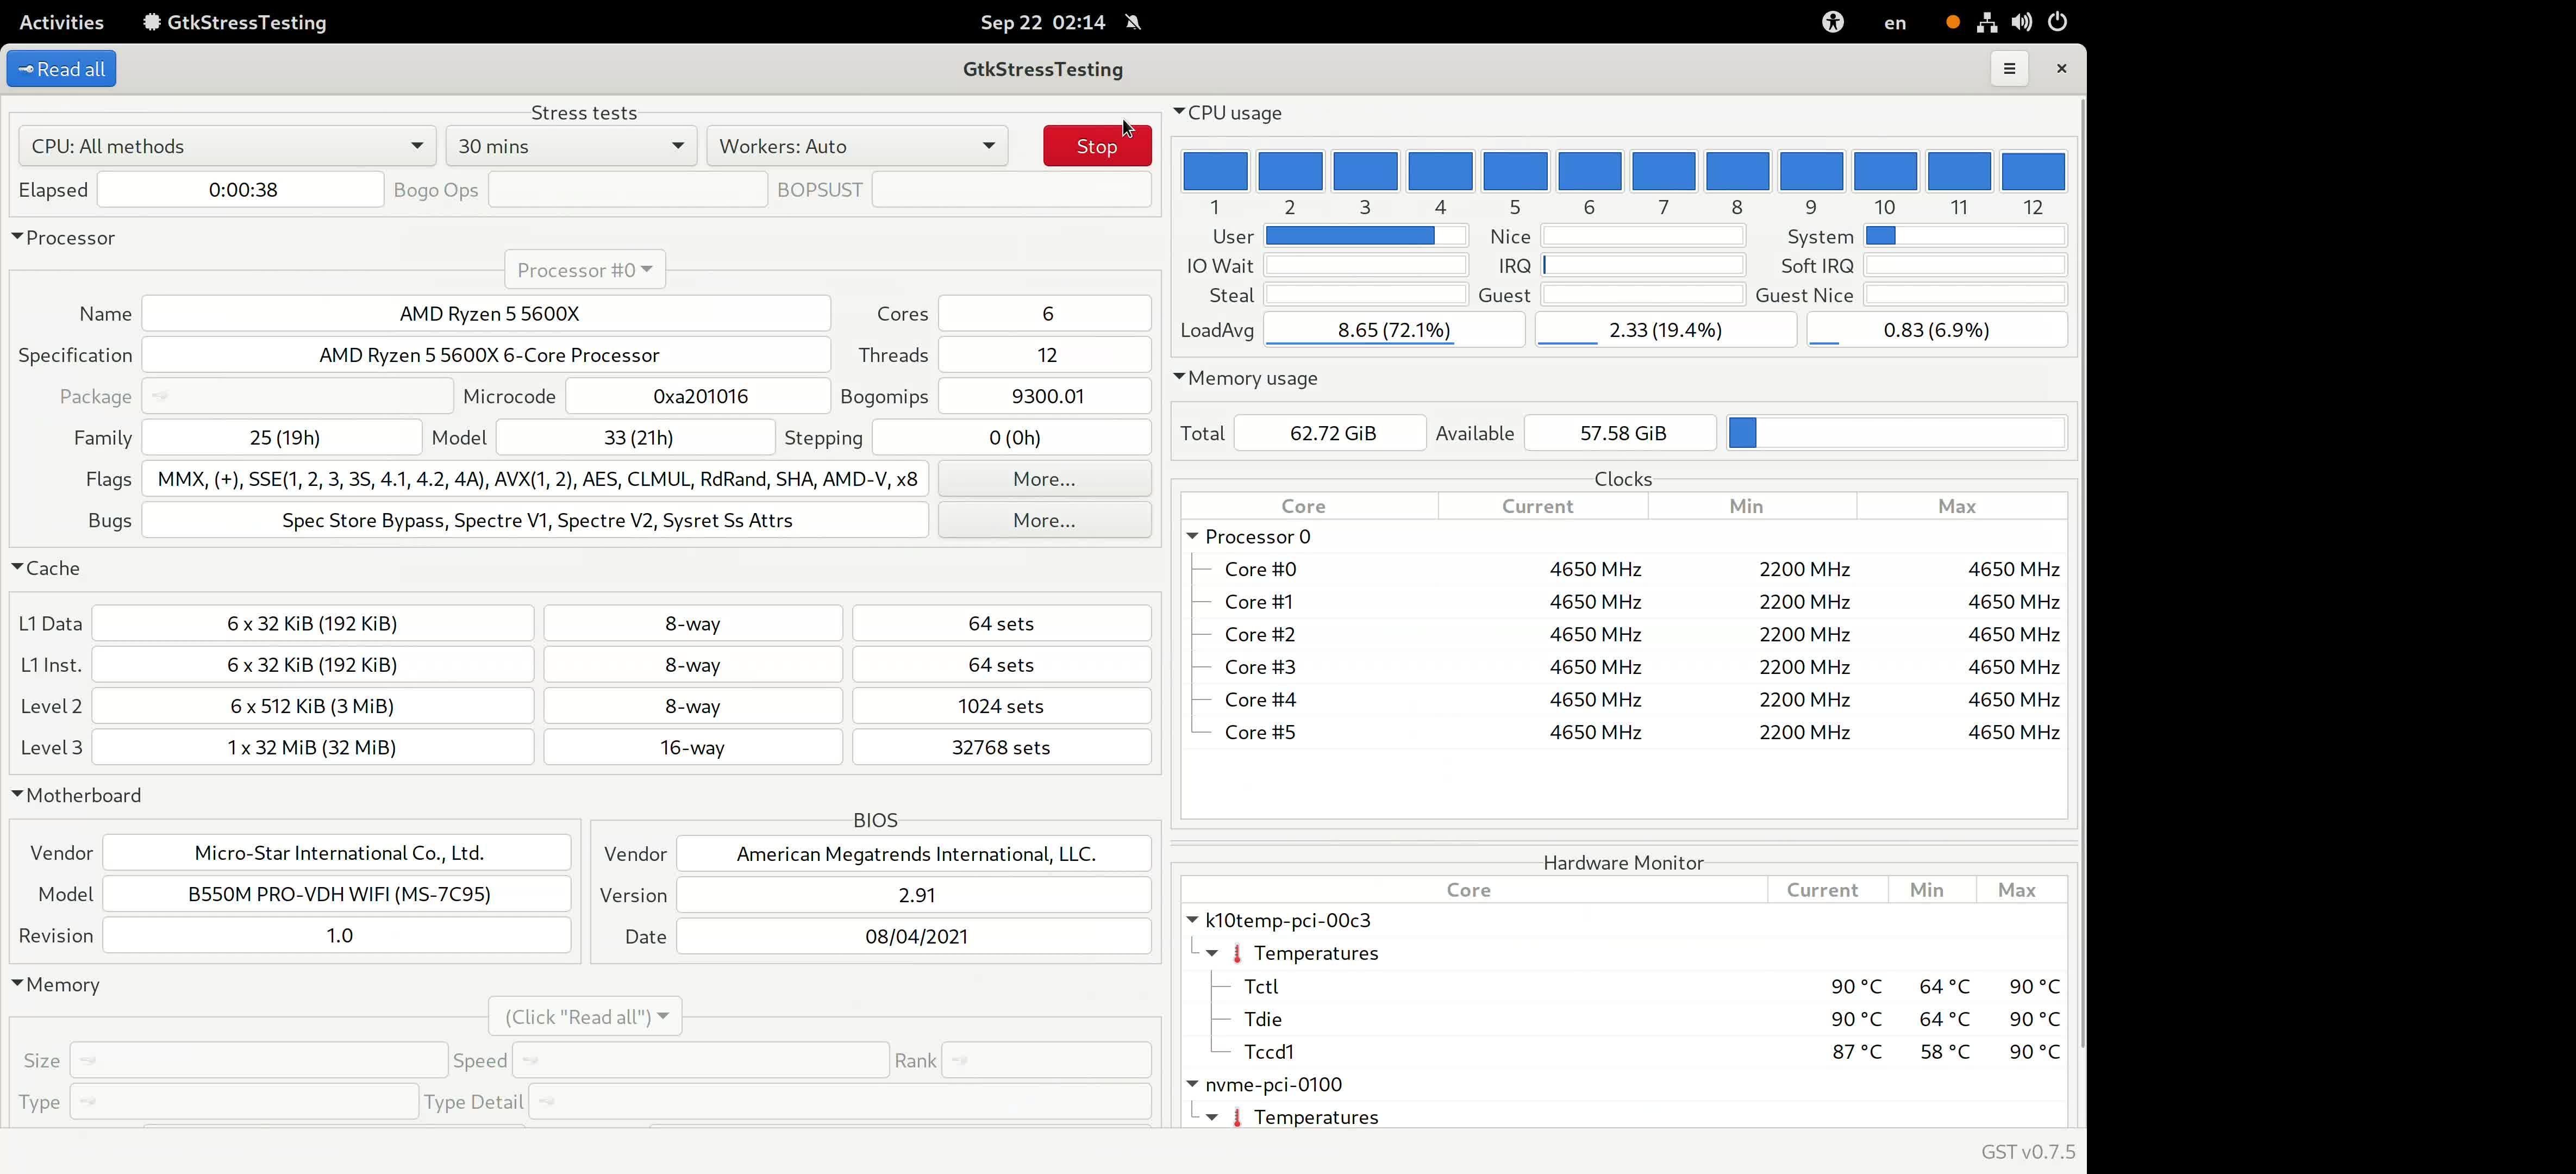The height and width of the screenshot is (1174, 2576).
Task: Open the volume control in system tray
Action: (2021, 22)
